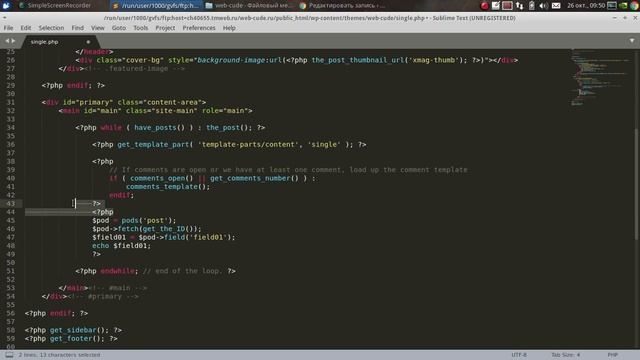The height and width of the screenshot is (360, 640).
Task: Open the Goto menu
Action: tap(119, 28)
